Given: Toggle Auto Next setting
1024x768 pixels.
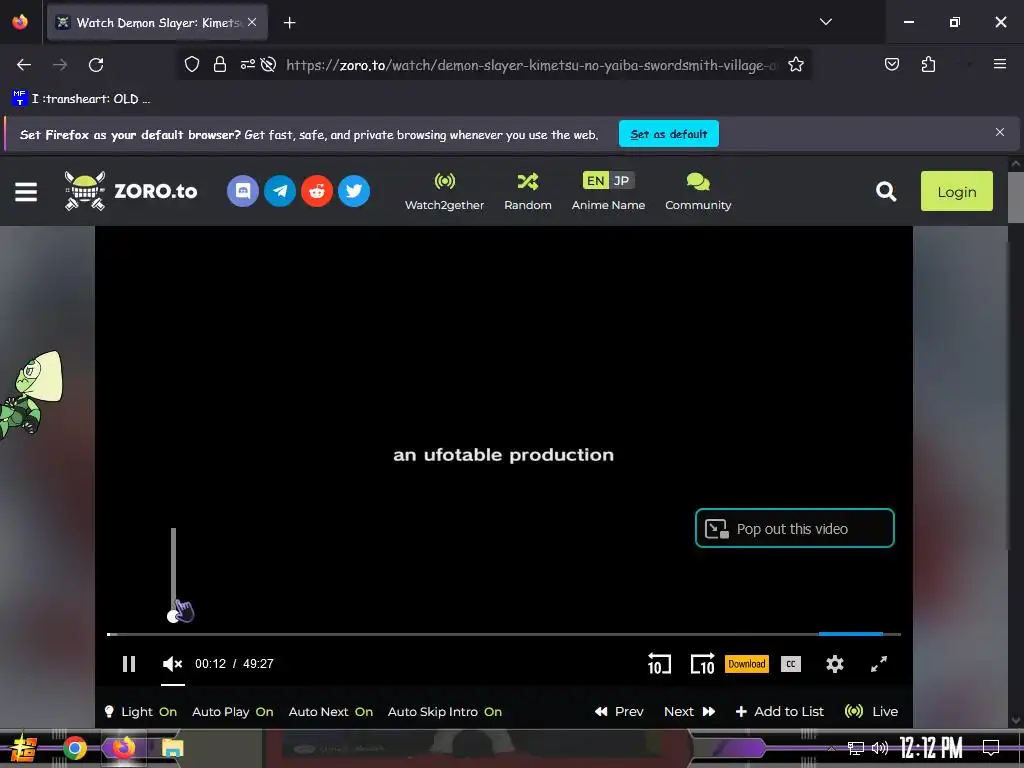Looking at the screenshot, I should [x=330, y=712].
